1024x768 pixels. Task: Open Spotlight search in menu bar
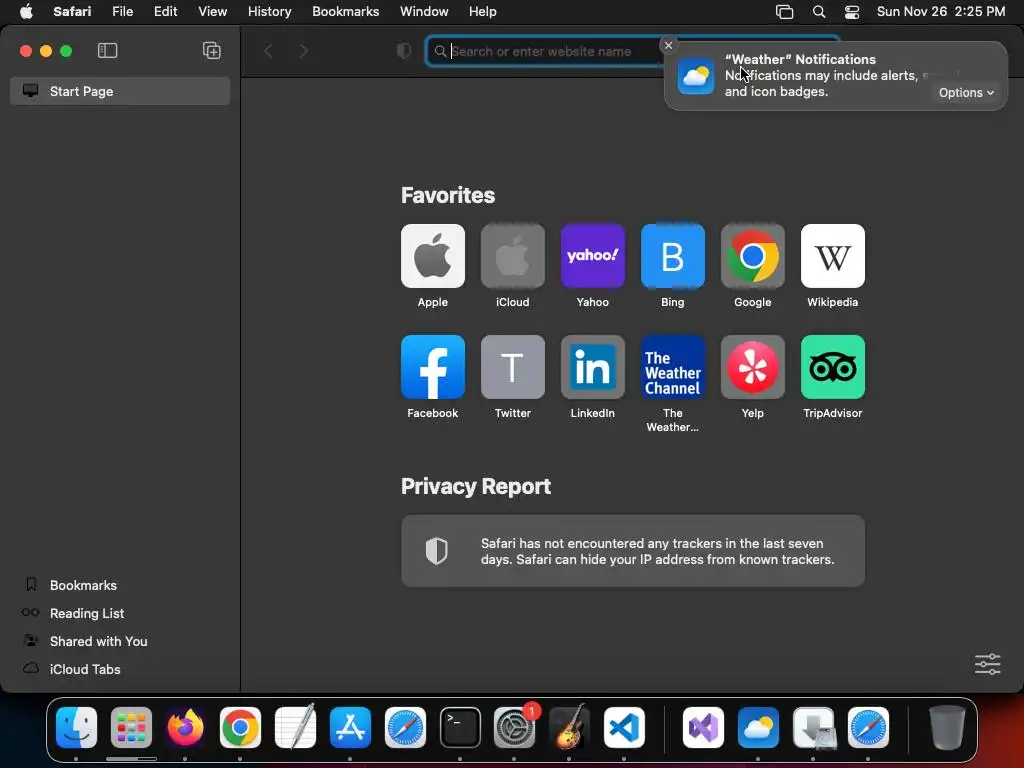pyautogui.click(x=819, y=12)
